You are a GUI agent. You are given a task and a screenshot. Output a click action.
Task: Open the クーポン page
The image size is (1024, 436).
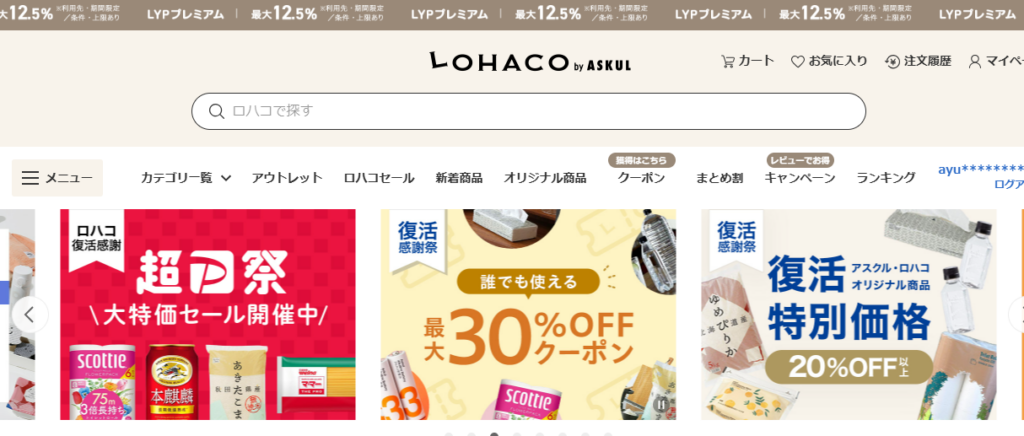(641, 178)
